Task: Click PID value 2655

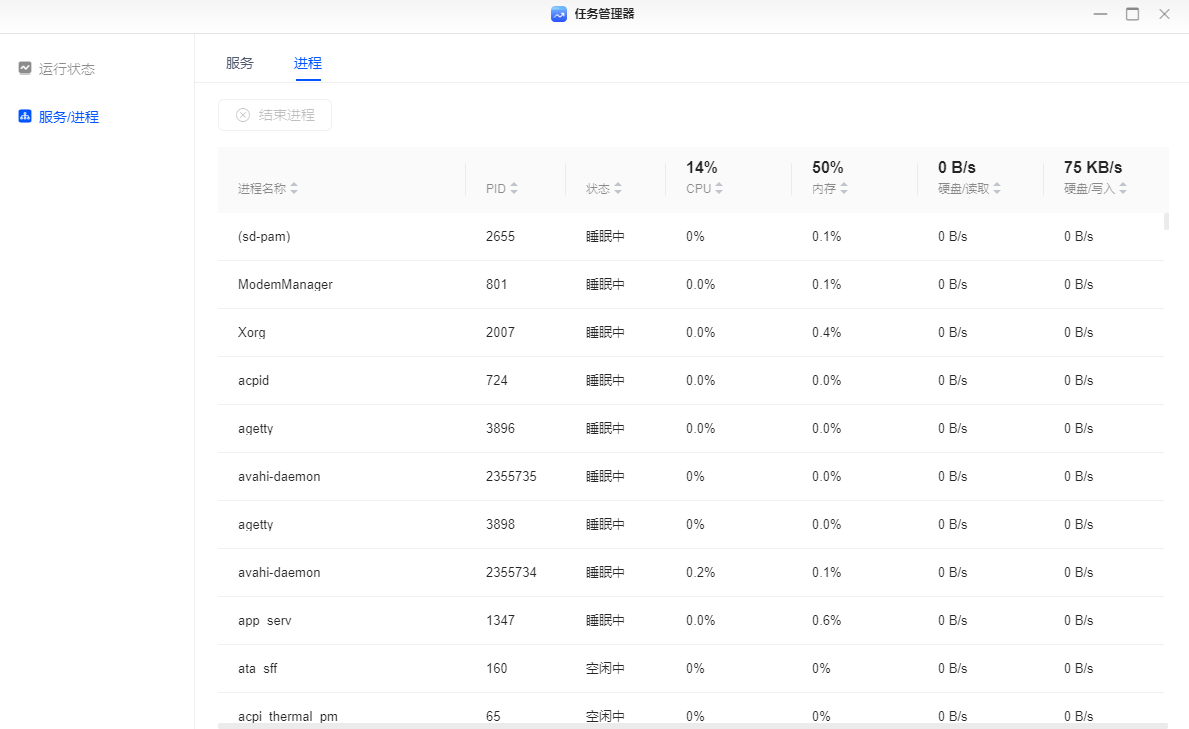Action: tap(500, 237)
